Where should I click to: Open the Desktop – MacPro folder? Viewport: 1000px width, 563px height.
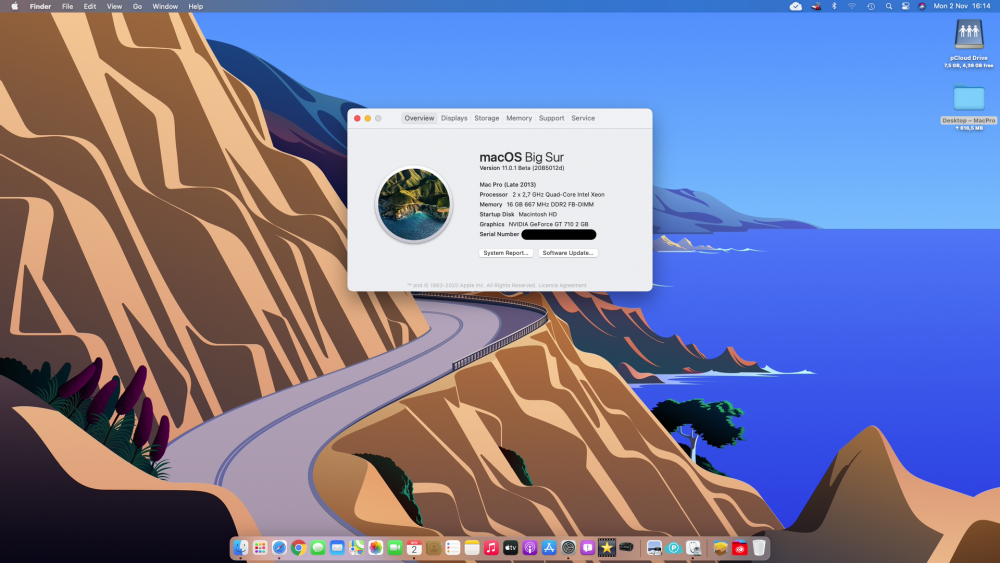pyautogui.click(x=969, y=98)
